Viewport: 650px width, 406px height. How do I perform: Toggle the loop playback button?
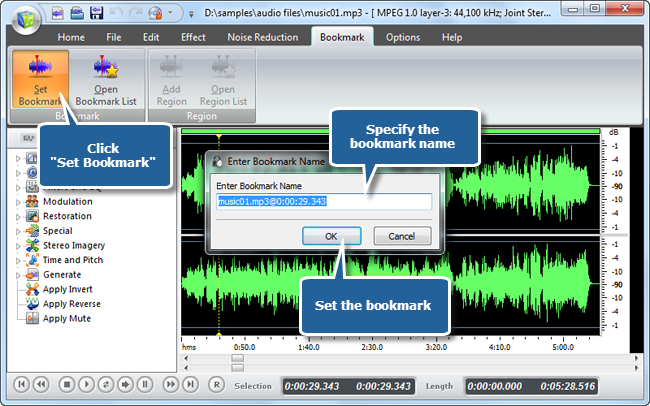[x=106, y=384]
